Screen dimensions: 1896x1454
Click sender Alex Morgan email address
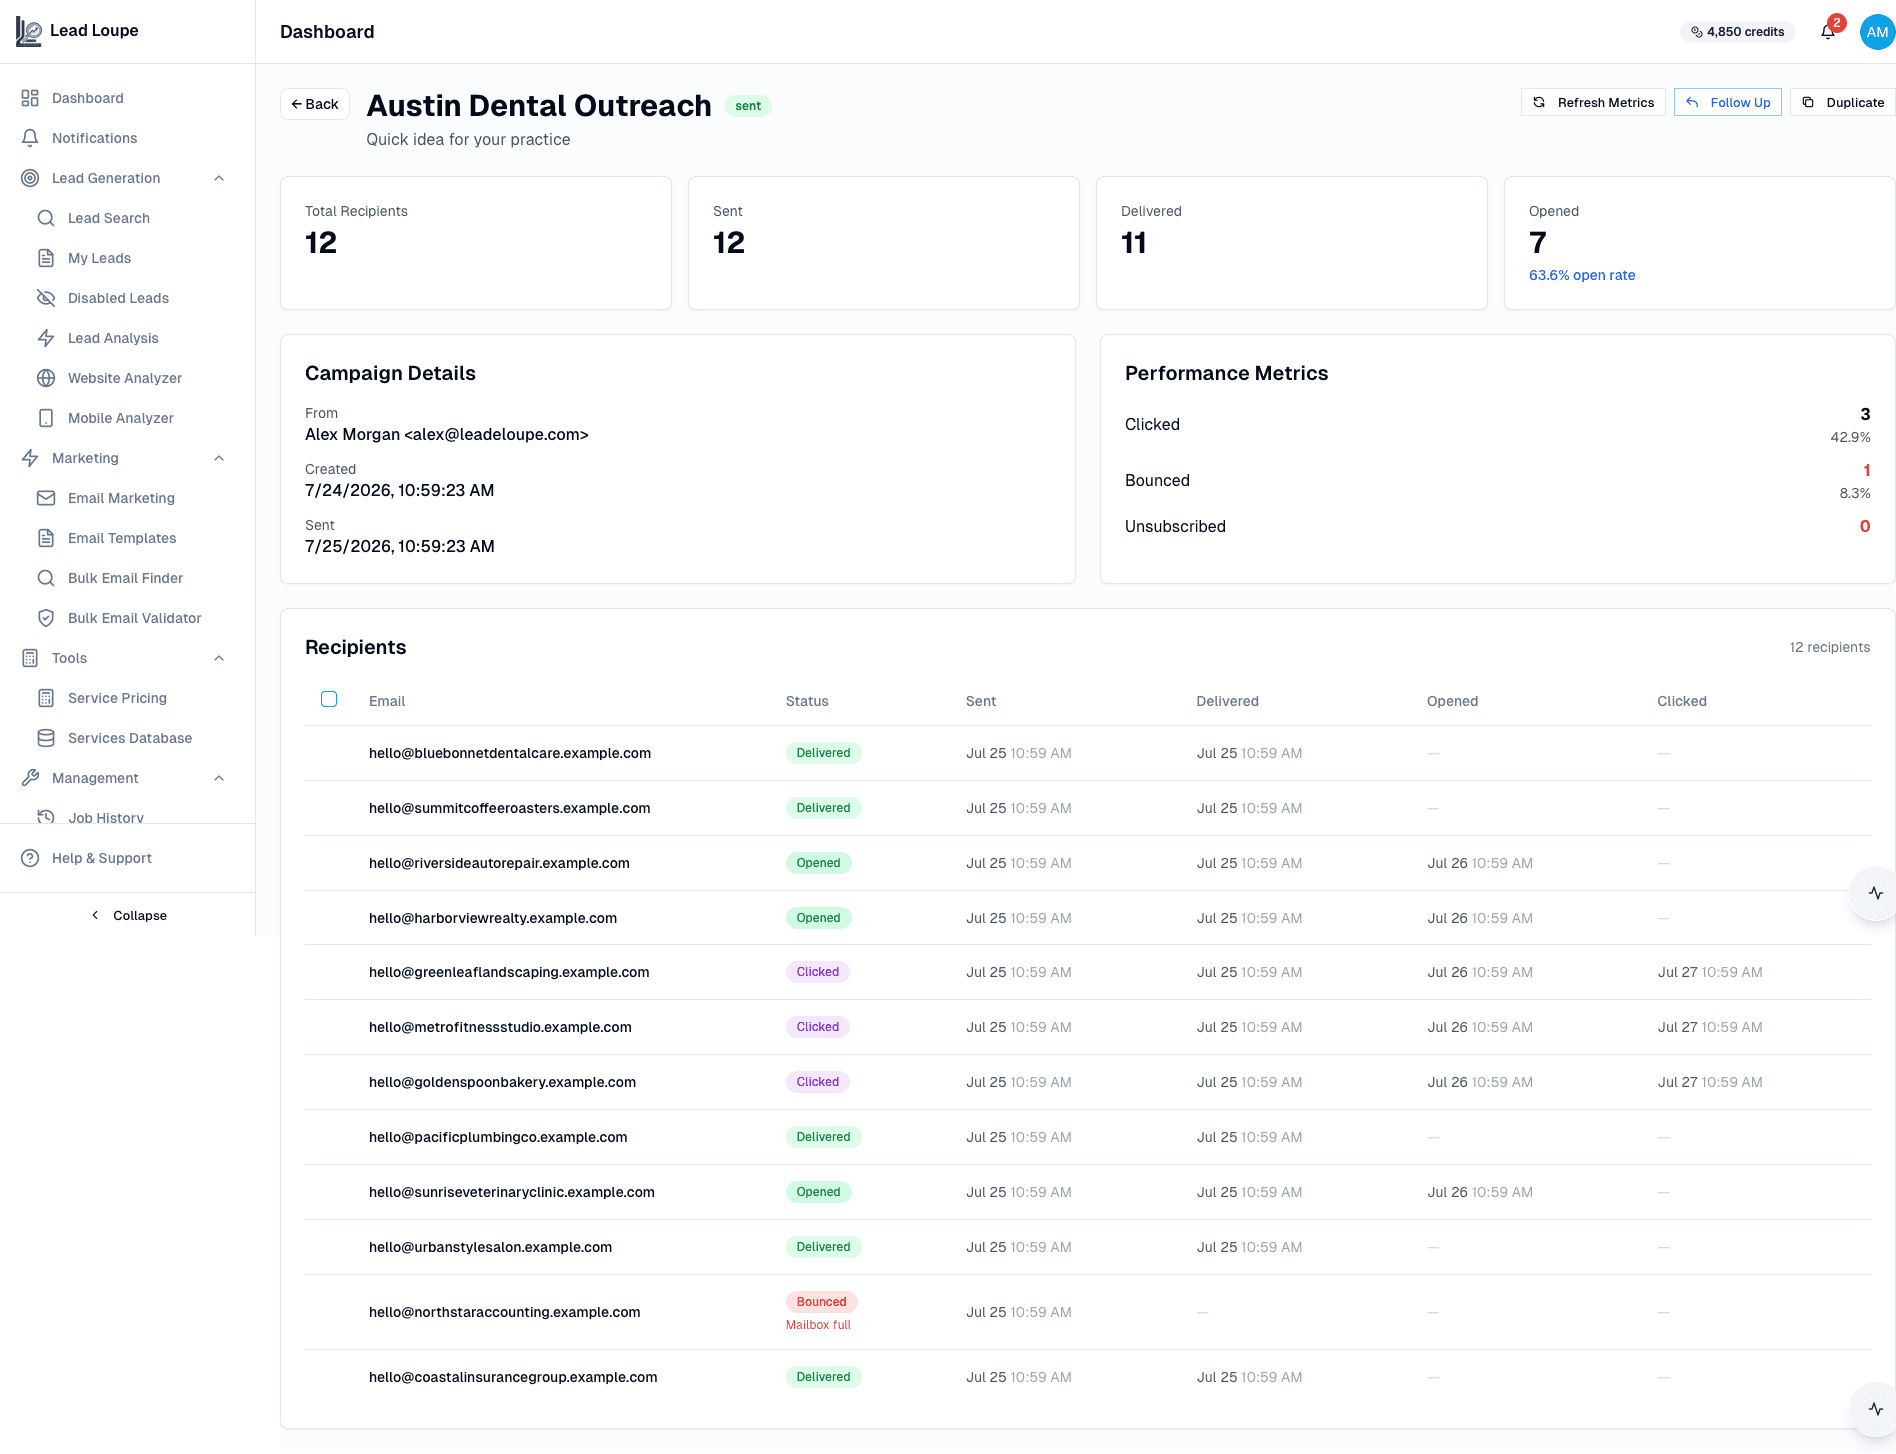click(x=447, y=434)
